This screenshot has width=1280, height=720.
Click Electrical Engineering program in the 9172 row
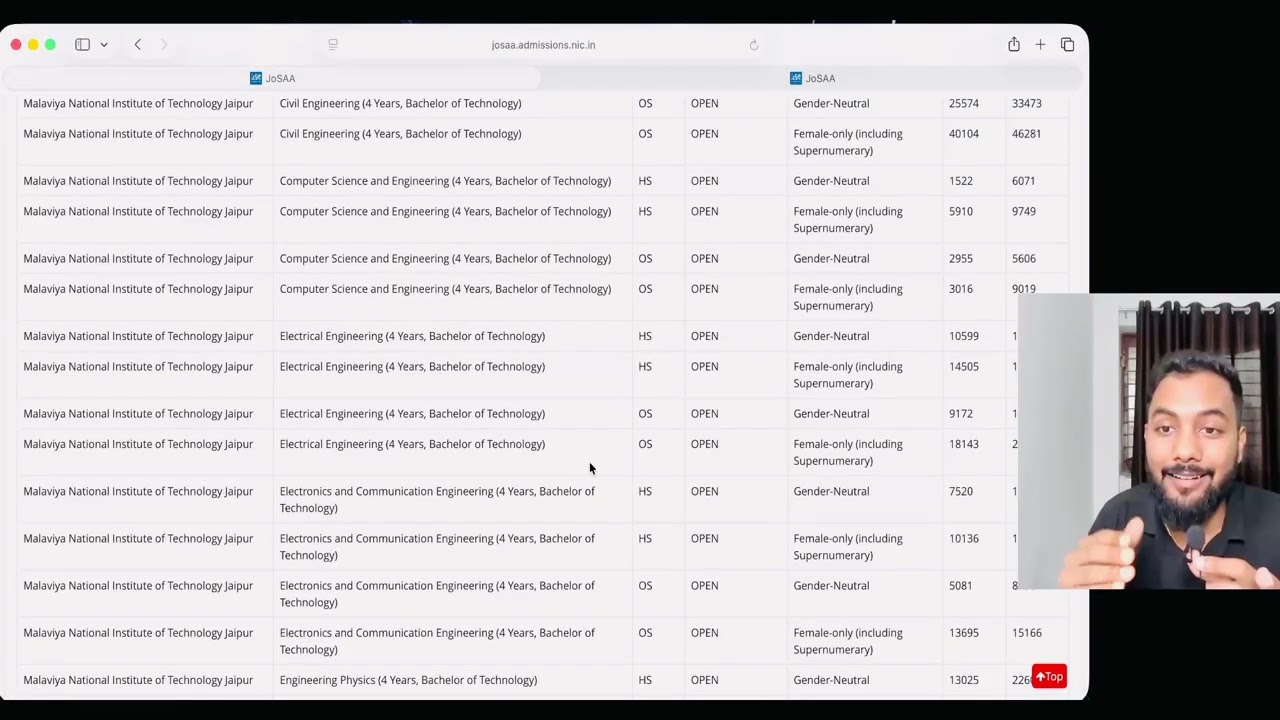tap(412, 414)
